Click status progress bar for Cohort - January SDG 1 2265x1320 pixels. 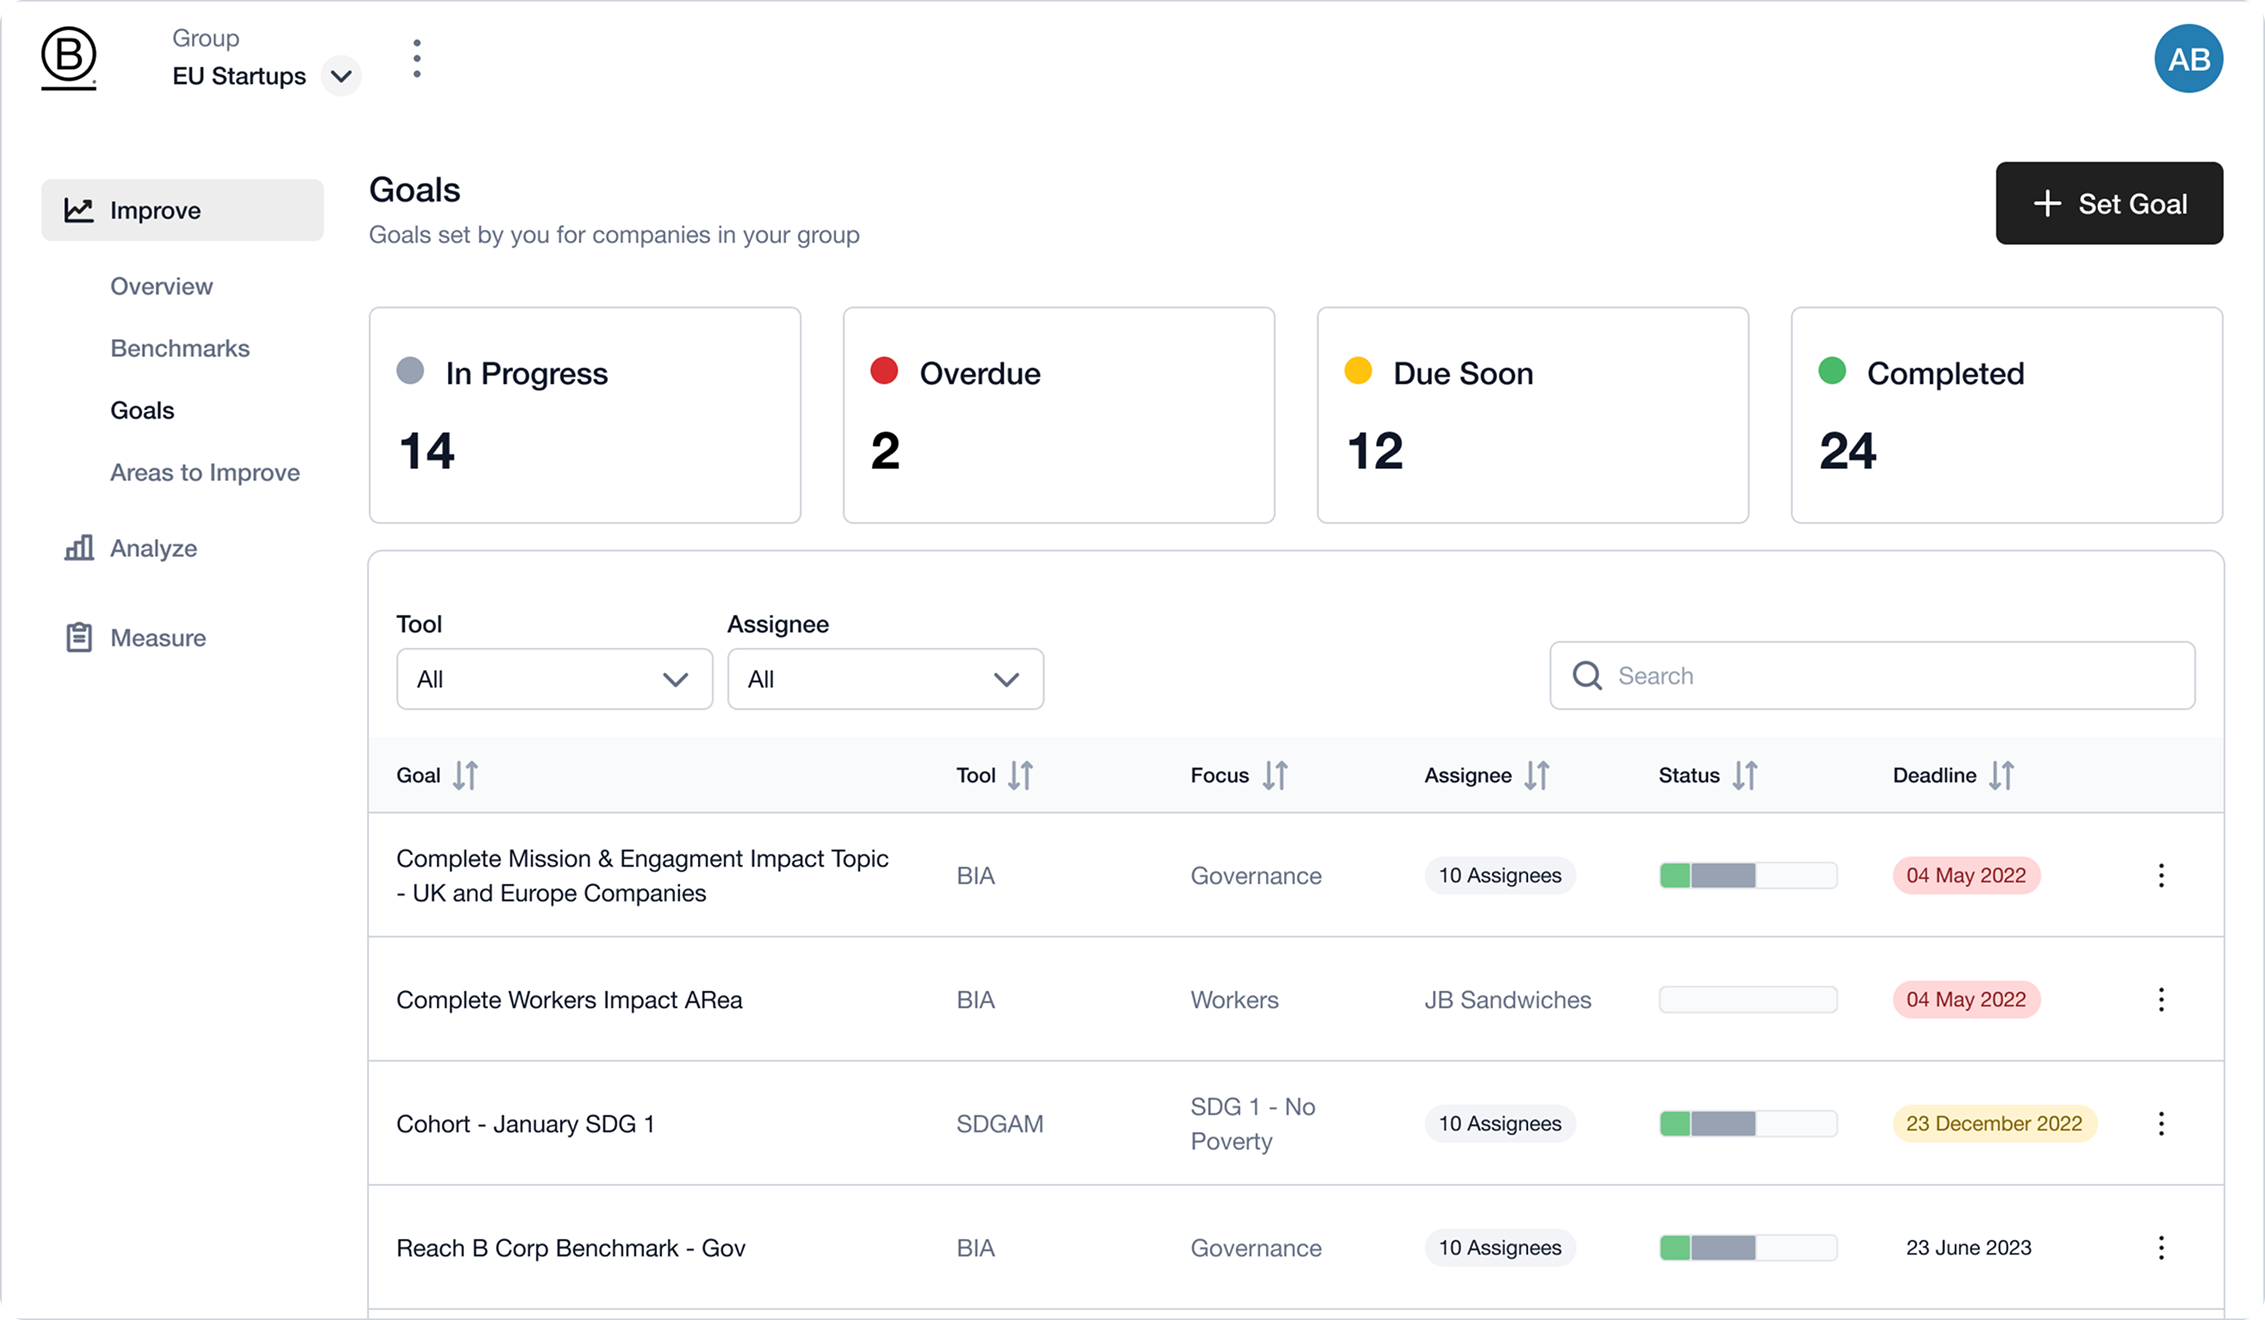[x=1748, y=1123]
